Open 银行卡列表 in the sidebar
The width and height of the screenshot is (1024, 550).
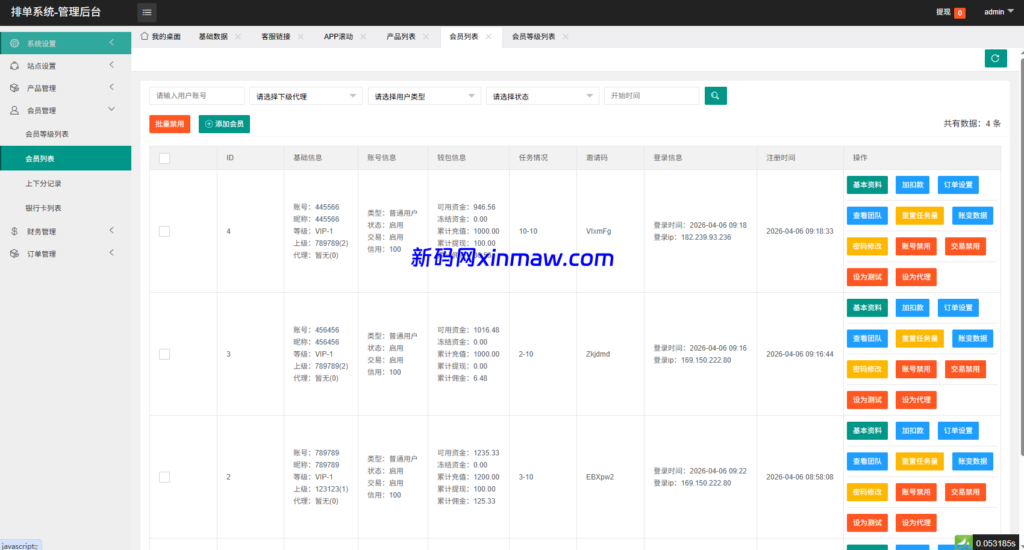pyautogui.click(x=65, y=208)
